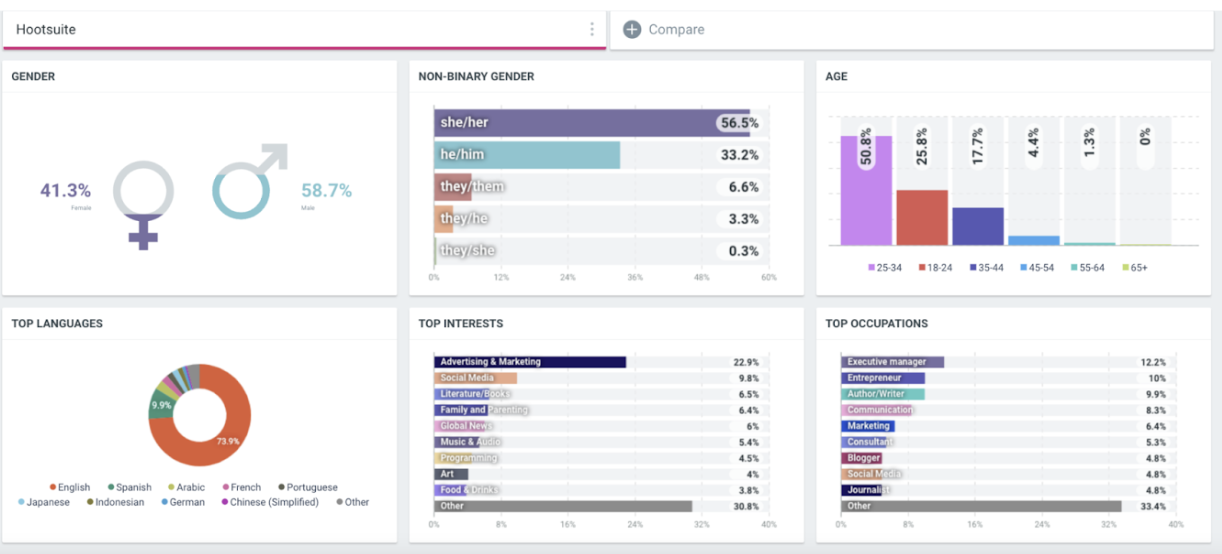Click the she/her pronoun bar

(592, 123)
